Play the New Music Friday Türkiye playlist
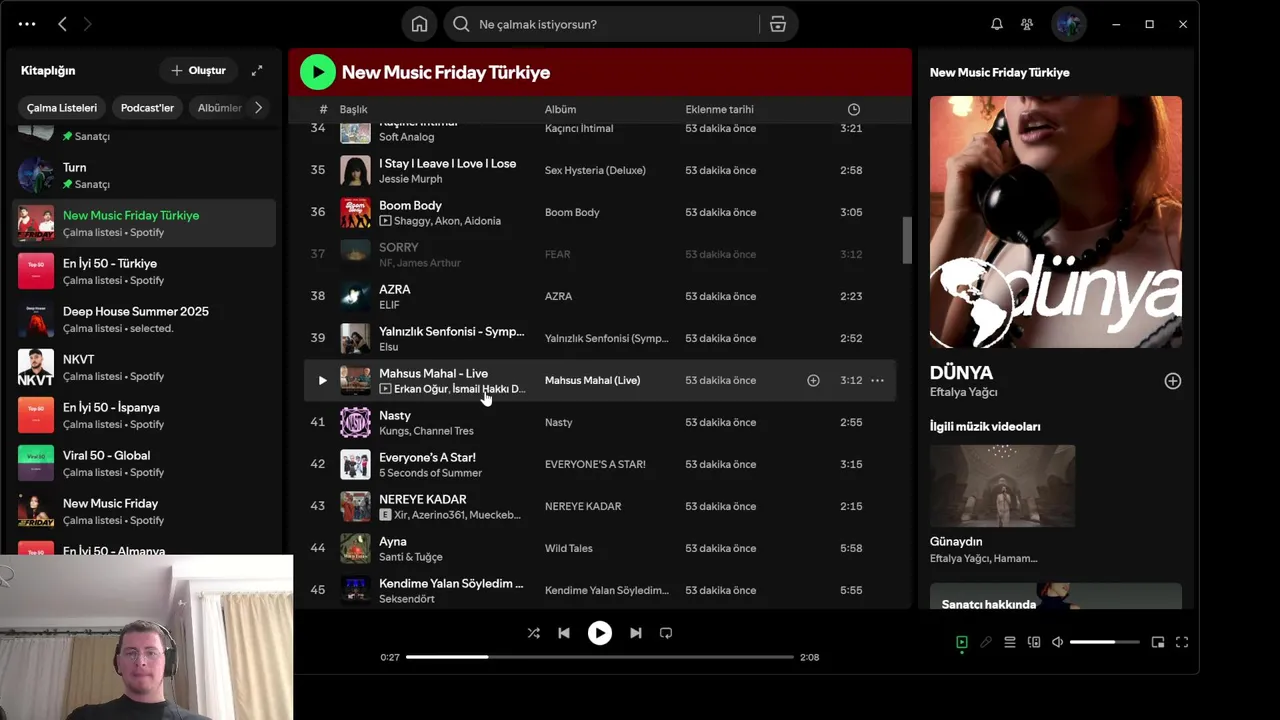 318,72
